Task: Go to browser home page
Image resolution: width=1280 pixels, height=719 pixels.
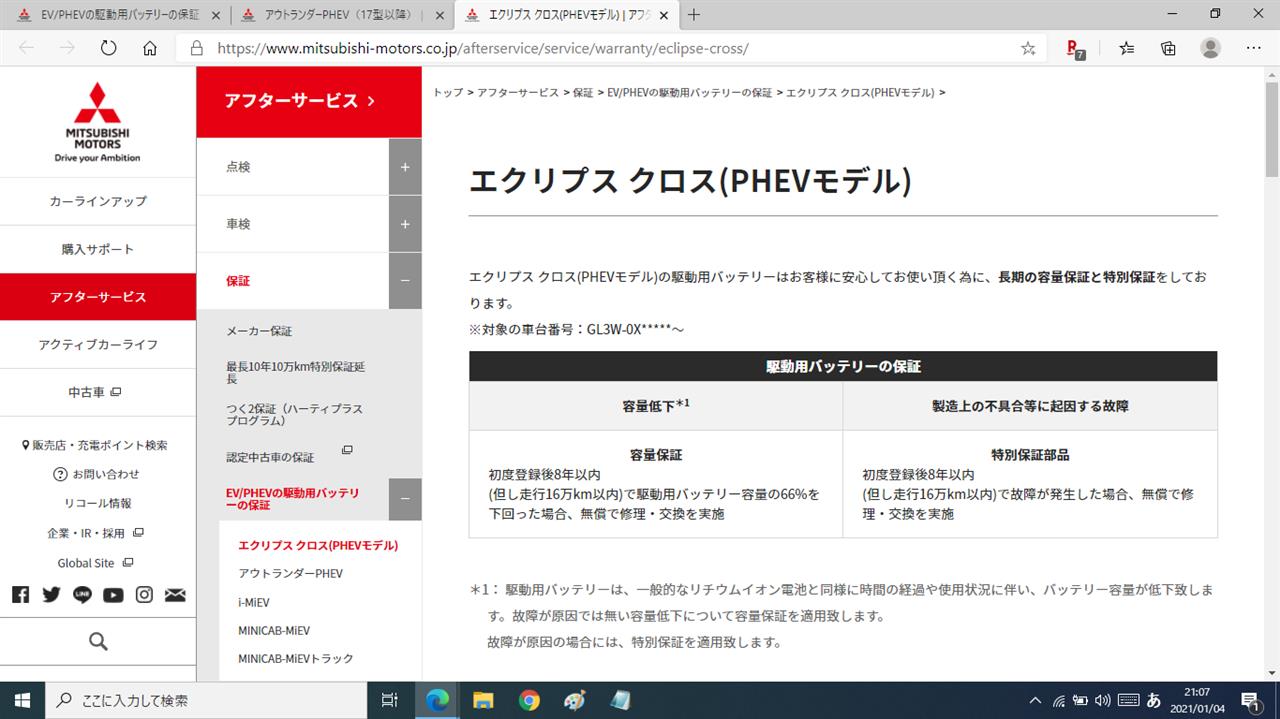Action: pyautogui.click(x=150, y=48)
